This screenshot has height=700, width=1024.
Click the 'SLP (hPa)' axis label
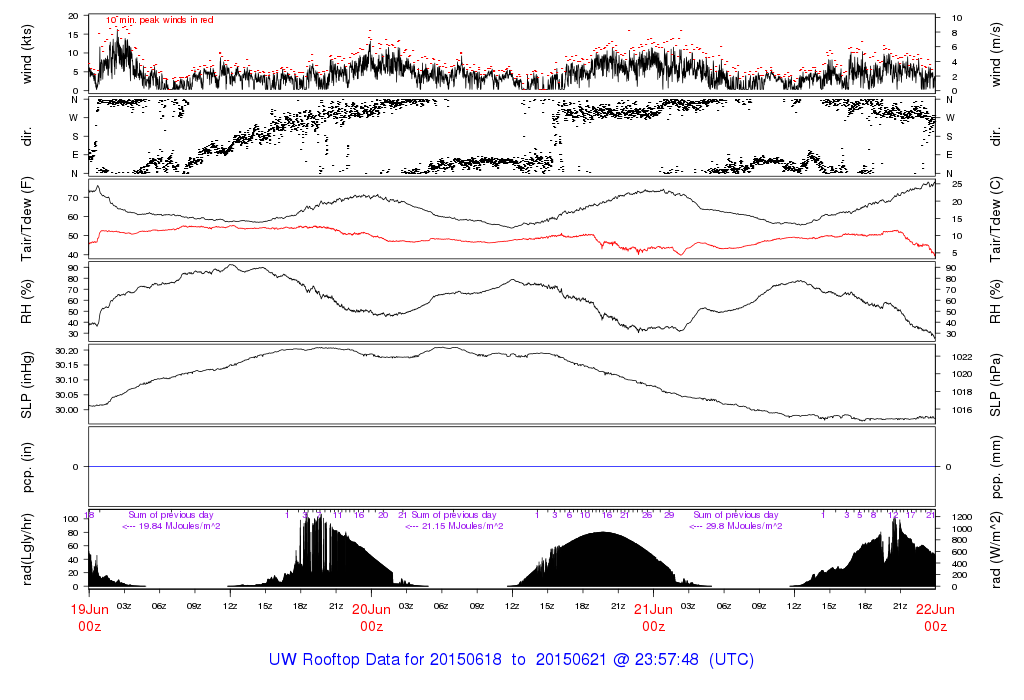click(998, 383)
